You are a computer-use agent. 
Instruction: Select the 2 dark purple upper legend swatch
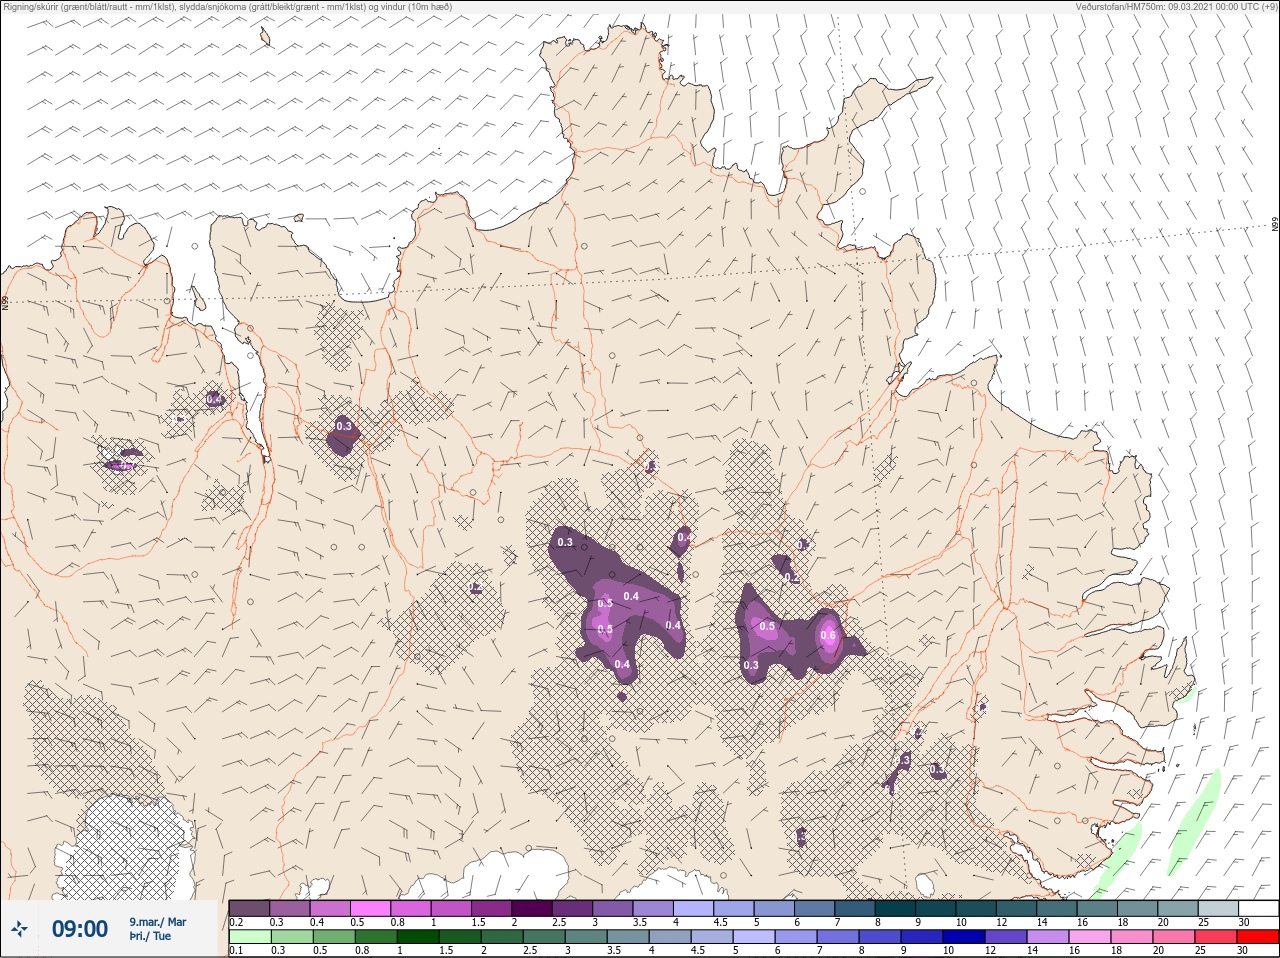click(532, 908)
